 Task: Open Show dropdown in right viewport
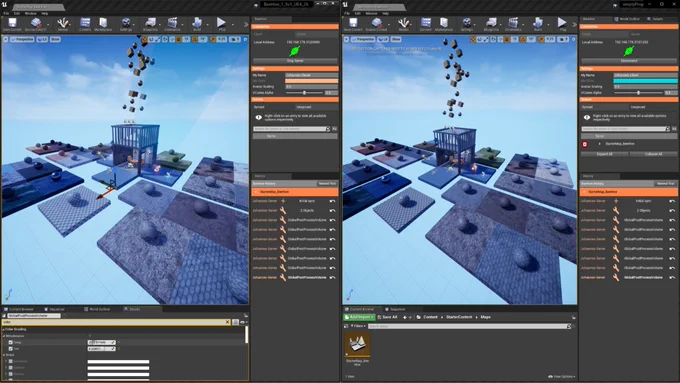tap(396, 39)
